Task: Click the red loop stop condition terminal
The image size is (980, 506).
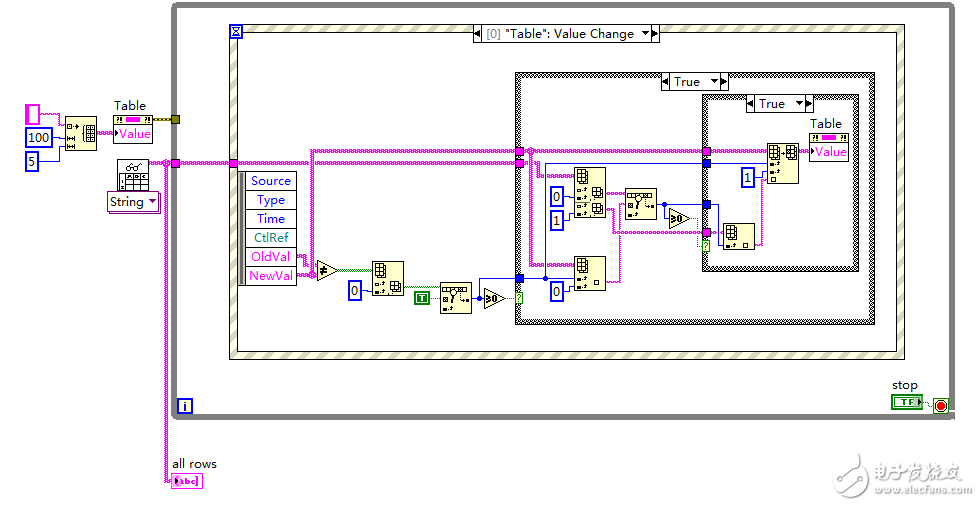Action: click(x=941, y=405)
